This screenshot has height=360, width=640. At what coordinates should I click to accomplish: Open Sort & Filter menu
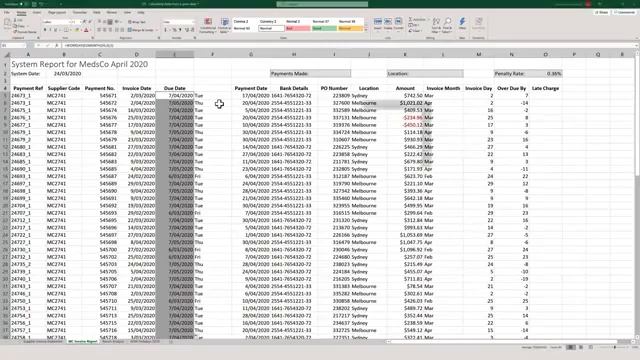pyautogui.click(x=436, y=25)
